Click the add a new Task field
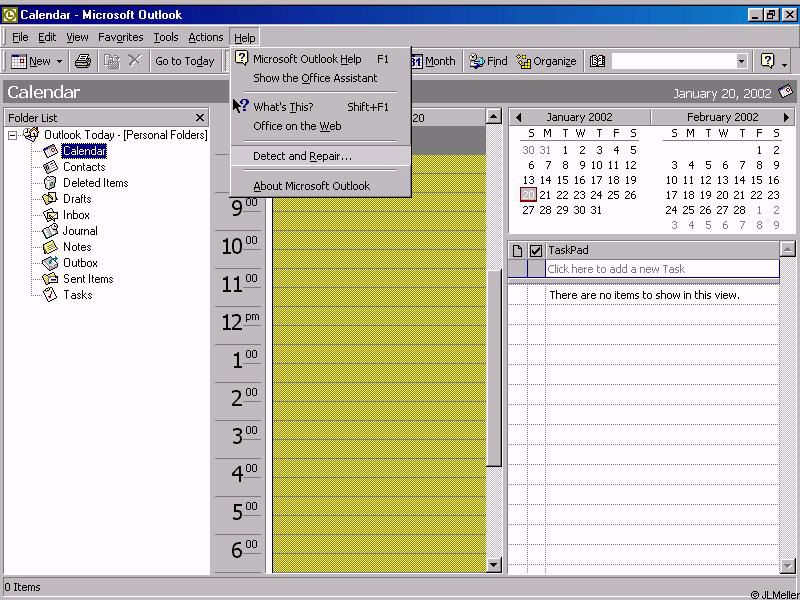800x600 pixels. 661,269
